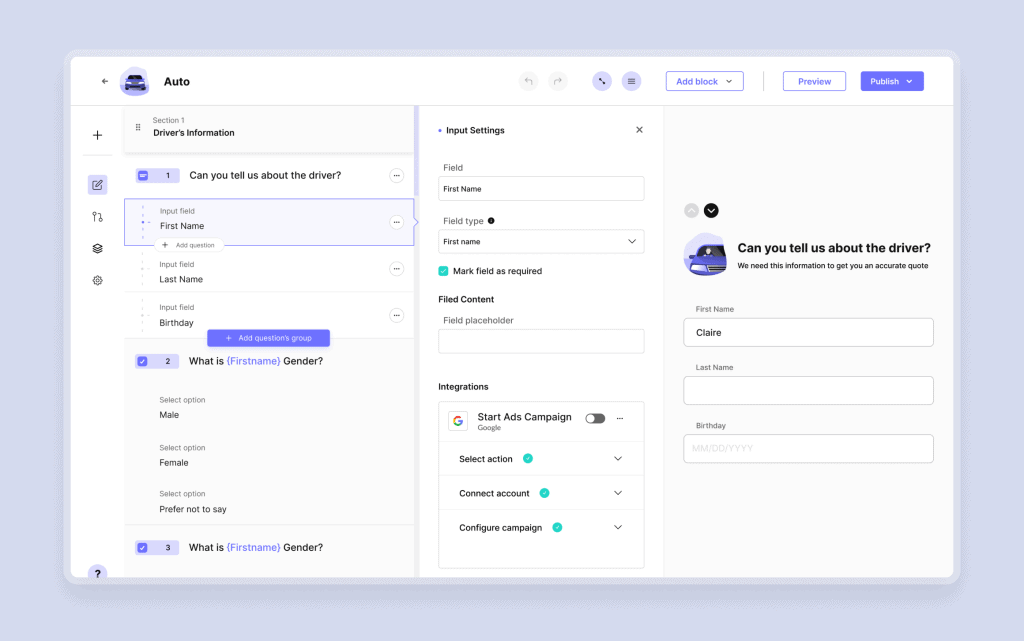Click Add question button
This screenshot has width=1024, height=641.
coord(189,245)
